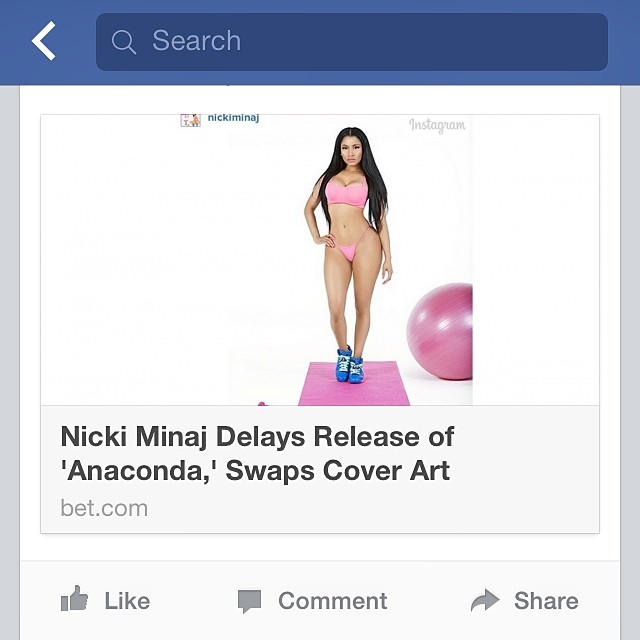Click the Like label text
The image size is (640, 640).
tap(127, 601)
